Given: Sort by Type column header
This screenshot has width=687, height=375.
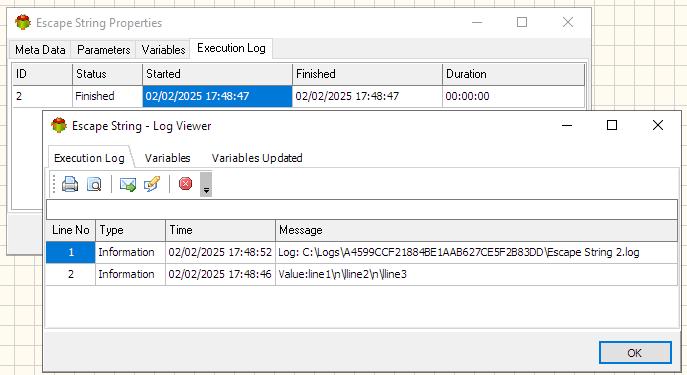Looking at the screenshot, I should point(131,230).
